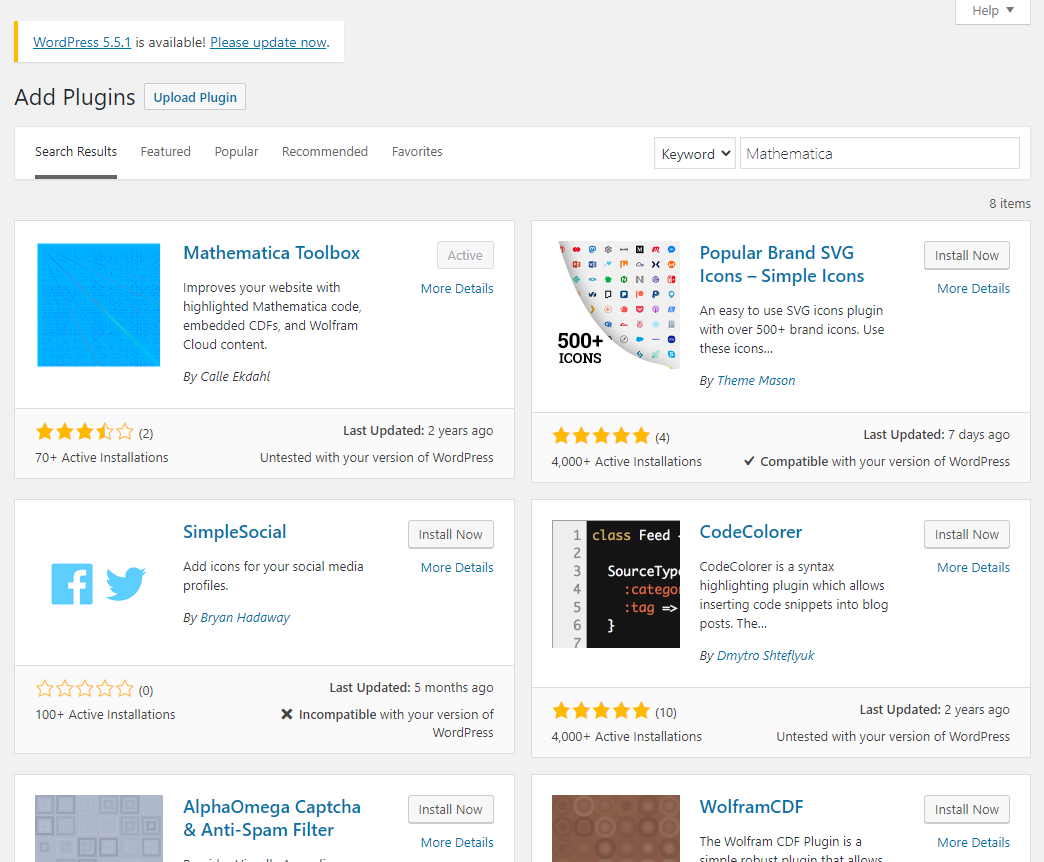Click the CodeColorer code snippet thumbnail
Image resolution: width=1044 pixels, height=862 pixels.
(616, 584)
